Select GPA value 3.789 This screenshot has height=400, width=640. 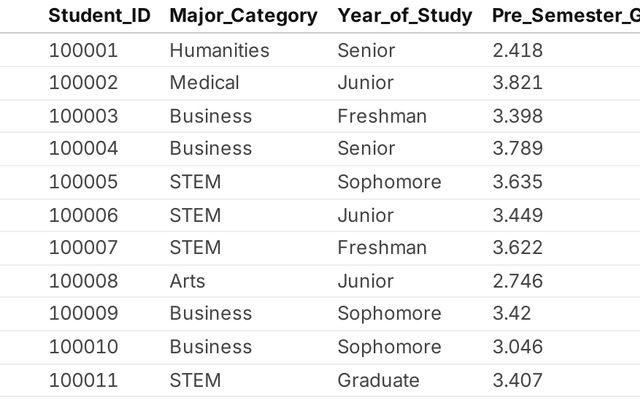pyautogui.click(x=518, y=149)
